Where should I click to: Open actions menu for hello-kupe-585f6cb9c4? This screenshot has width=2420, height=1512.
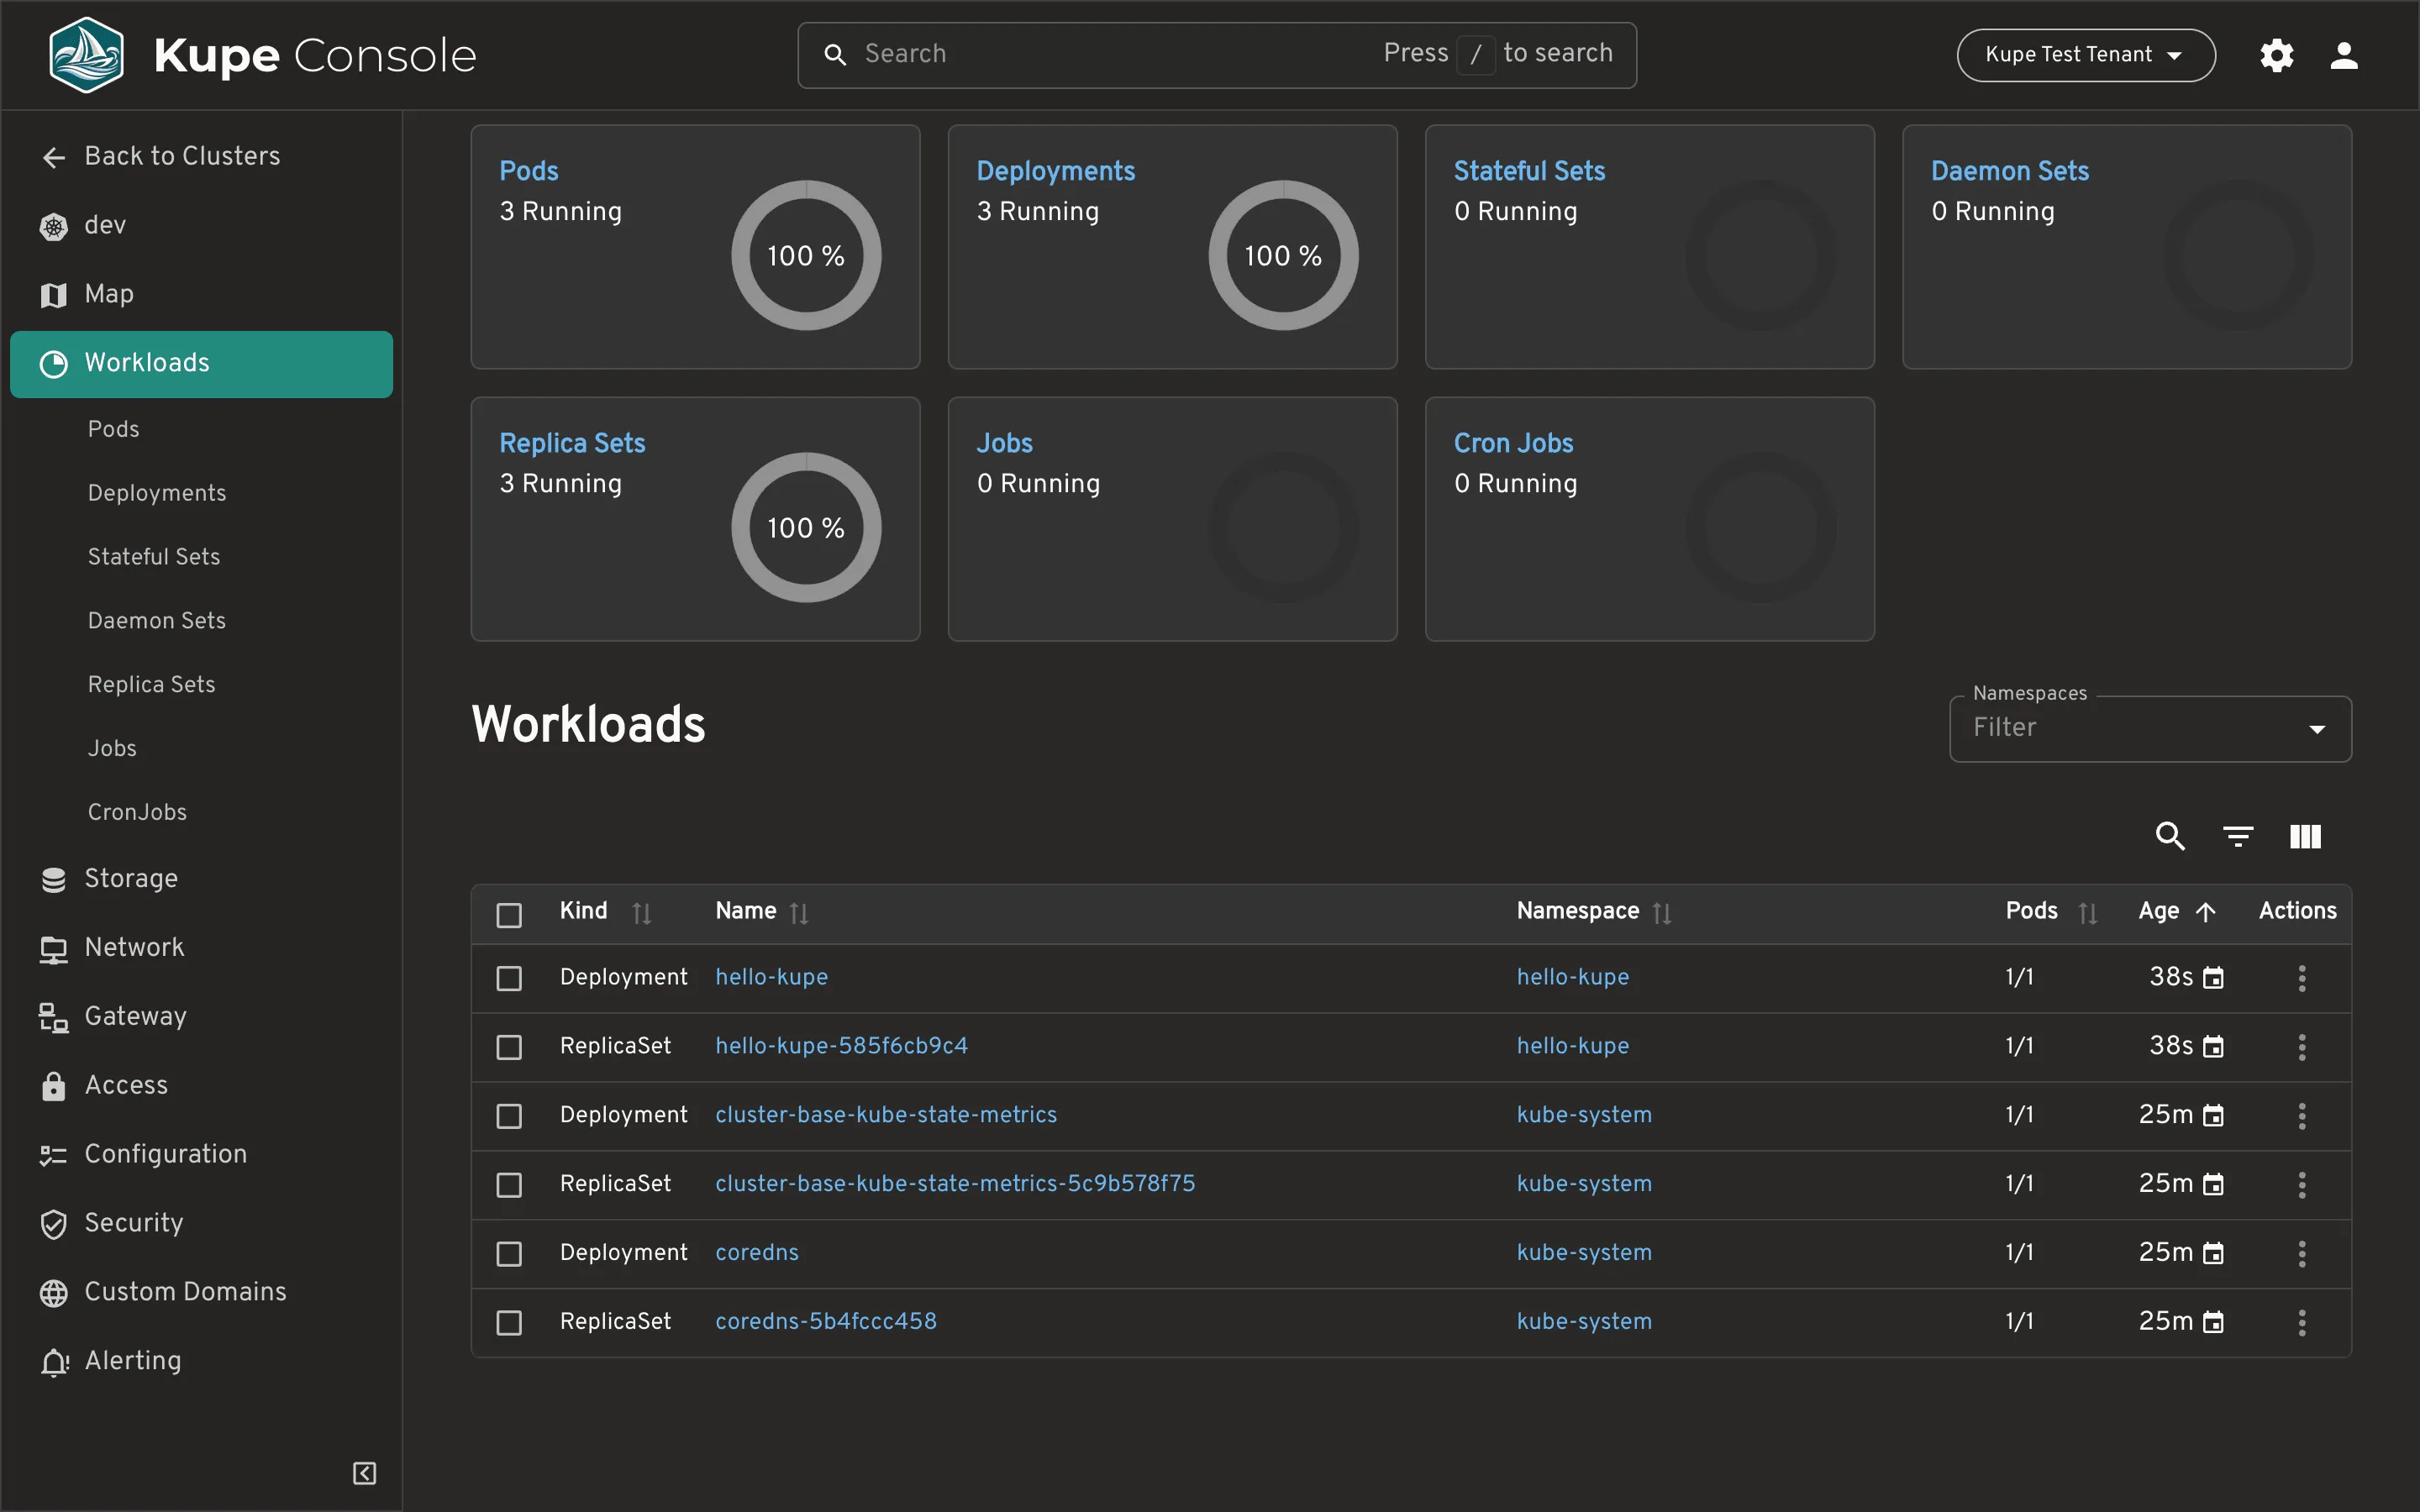click(x=2302, y=1047)
